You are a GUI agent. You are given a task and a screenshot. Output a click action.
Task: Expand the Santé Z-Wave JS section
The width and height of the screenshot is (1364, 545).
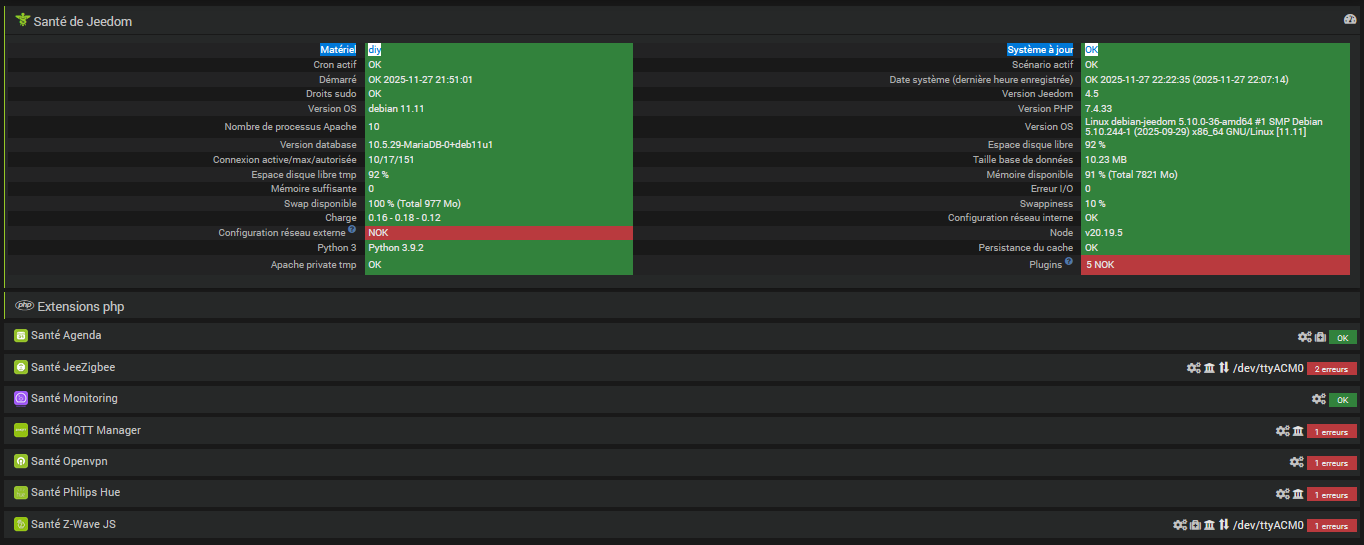(73, 524)
